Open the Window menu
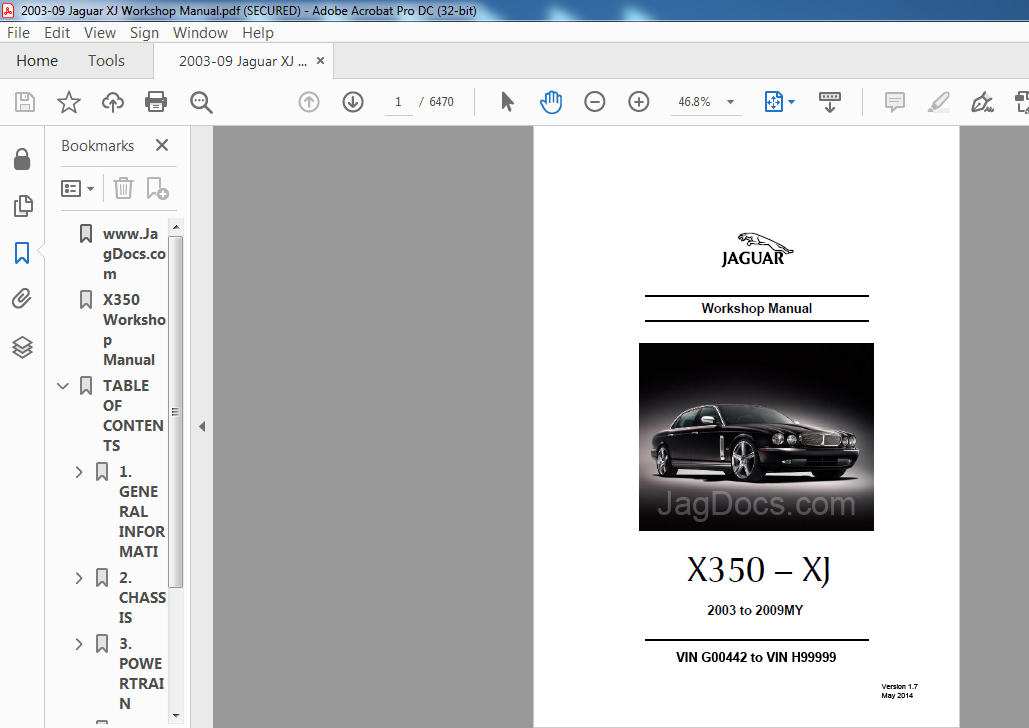Image resolution: width=1029 pixels, height=728 pixels. click(x=200, y=33)
